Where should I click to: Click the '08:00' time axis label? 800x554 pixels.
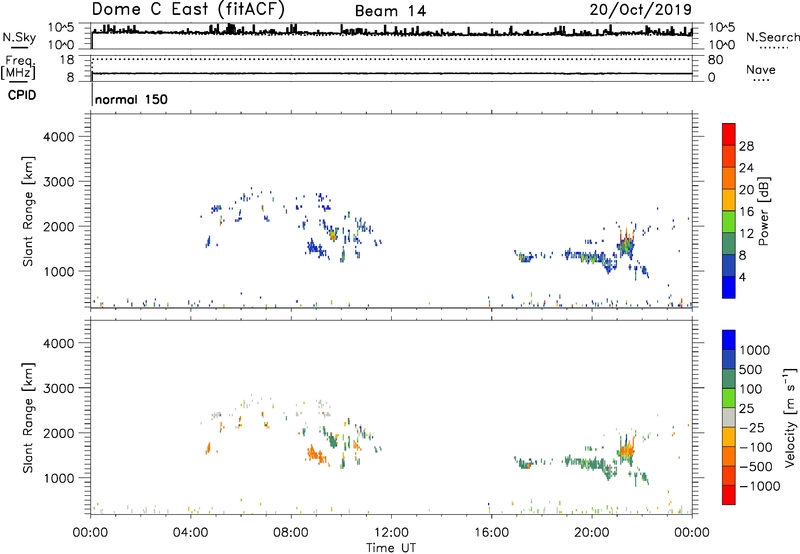[291, 533]
